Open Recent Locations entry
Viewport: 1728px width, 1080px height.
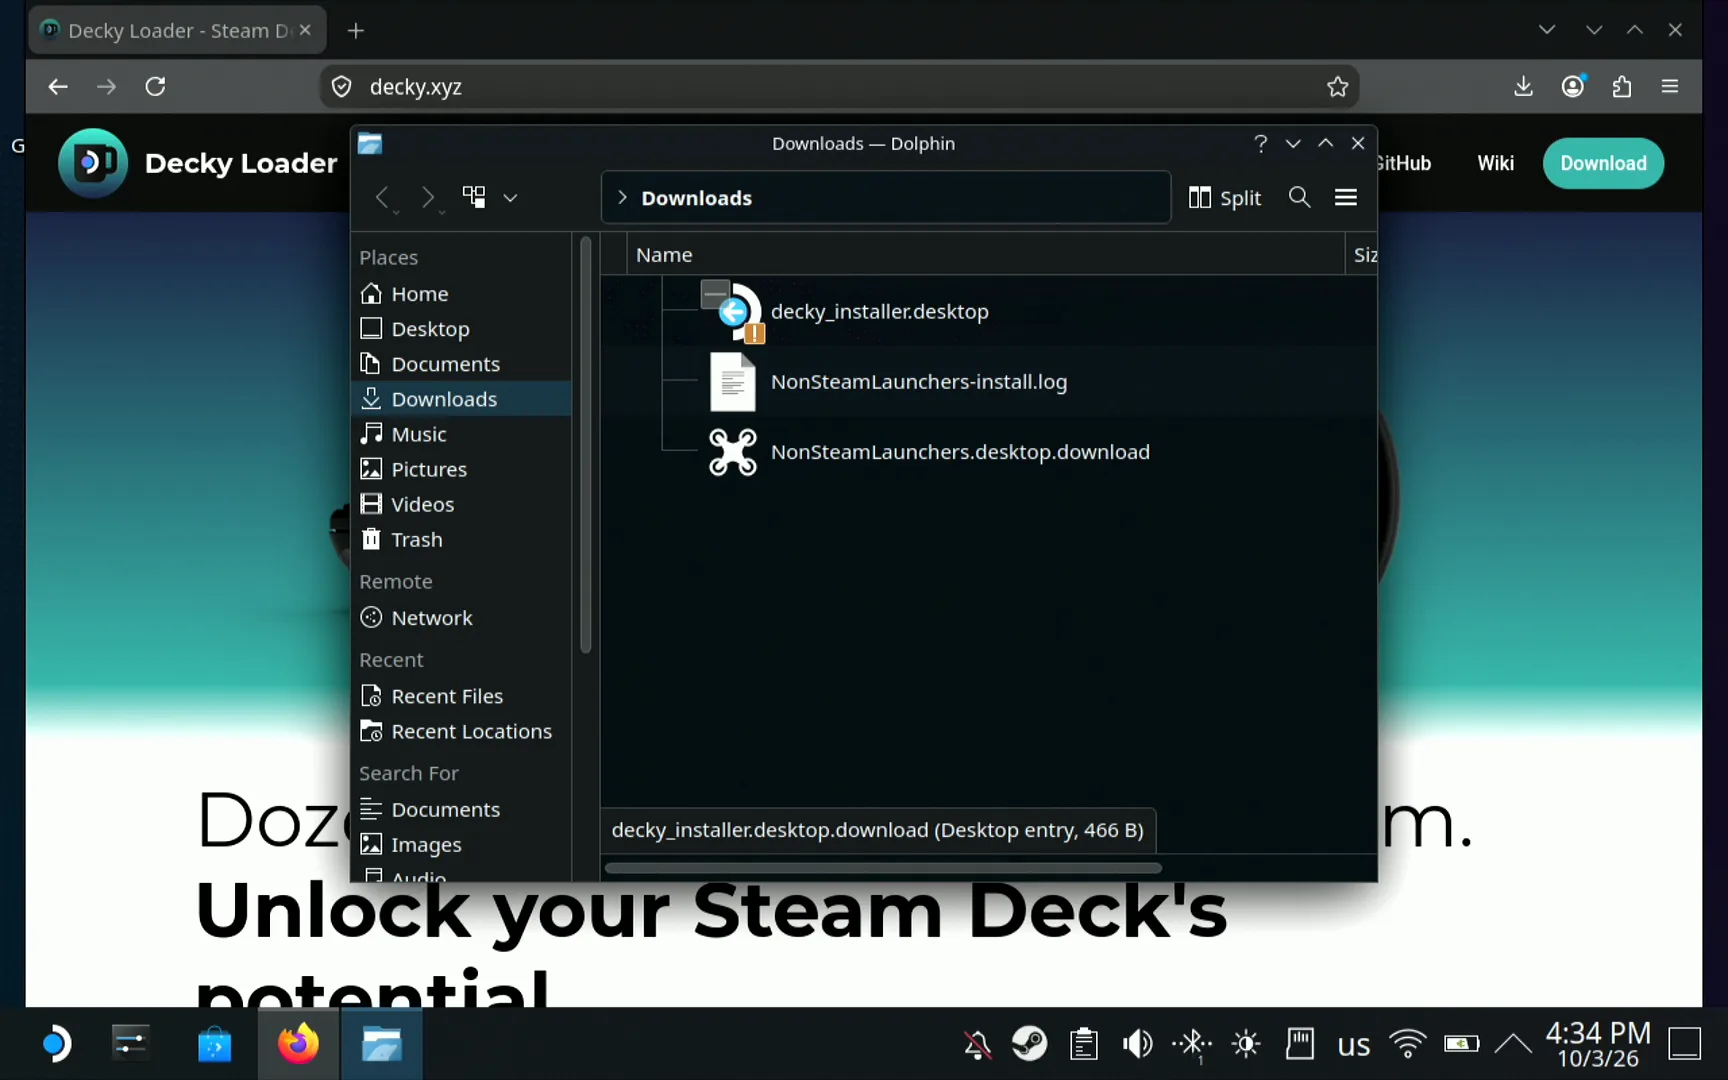tap(461, 731)
